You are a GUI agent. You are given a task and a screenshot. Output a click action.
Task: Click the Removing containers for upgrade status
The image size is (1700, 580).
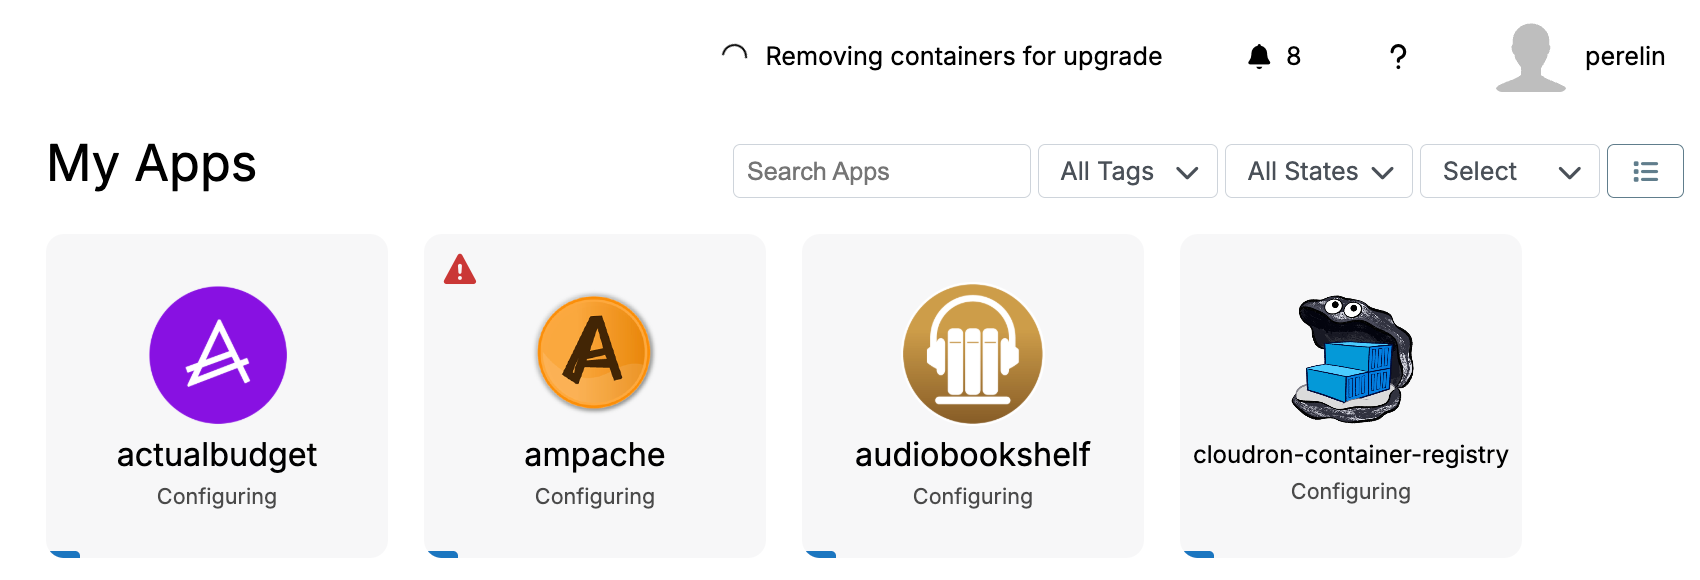963,57
